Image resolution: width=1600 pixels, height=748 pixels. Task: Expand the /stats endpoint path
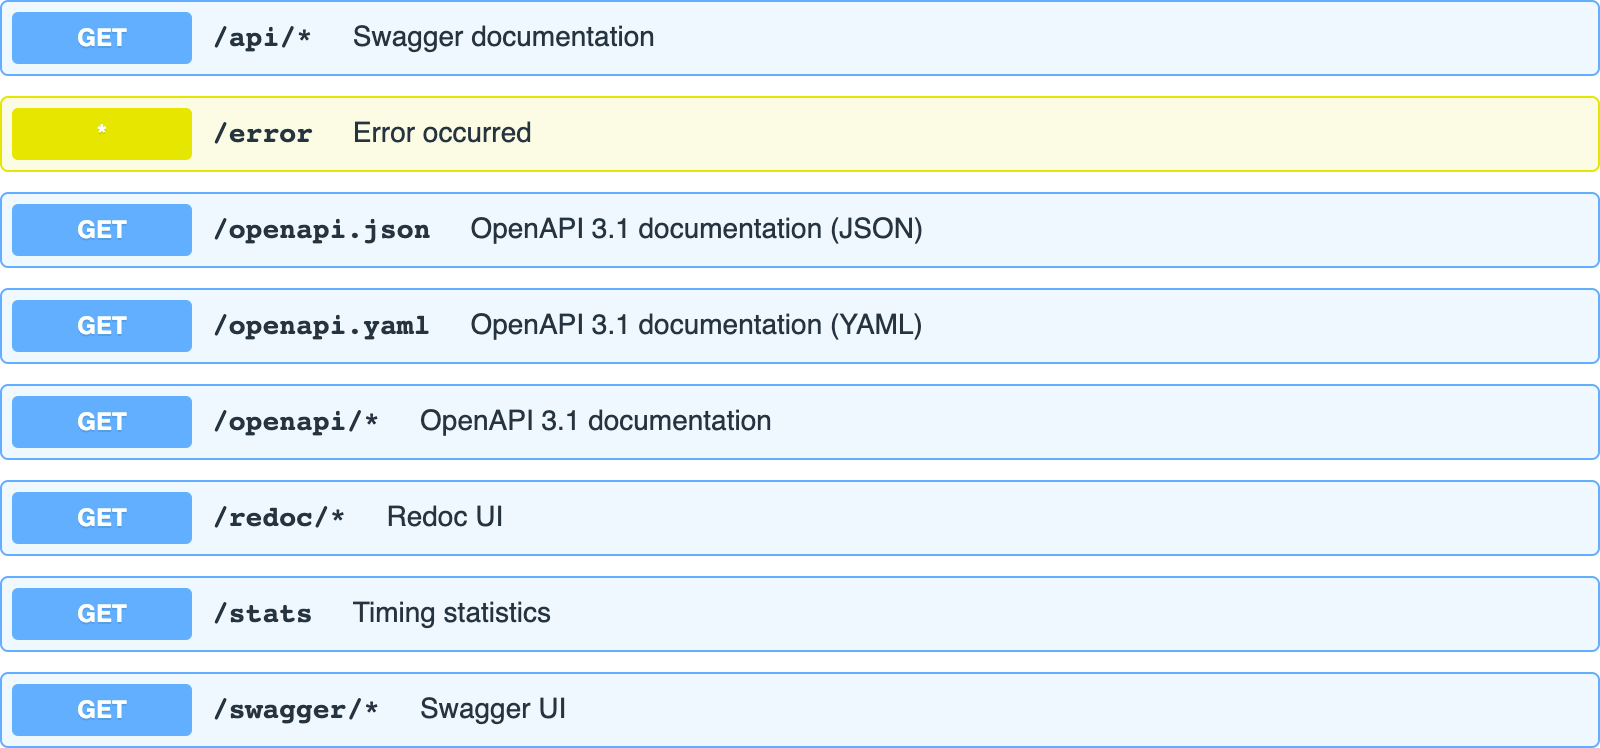click(262, 614)
